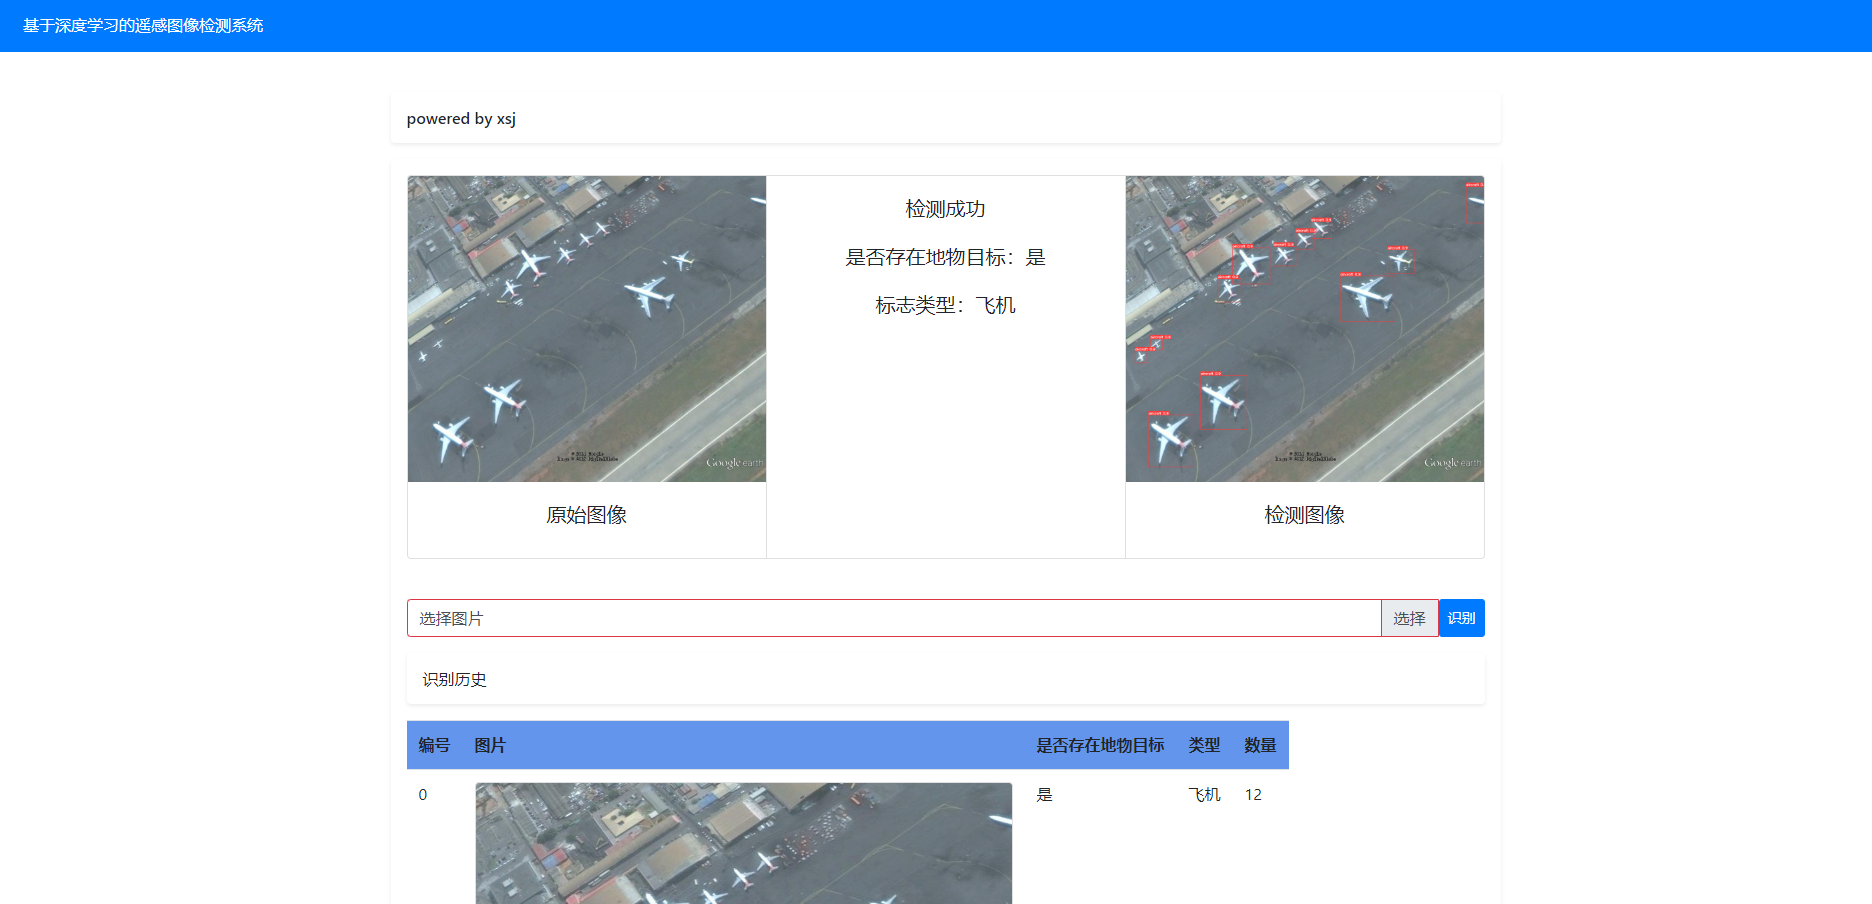Select the 检测图像 caption

1305,515
